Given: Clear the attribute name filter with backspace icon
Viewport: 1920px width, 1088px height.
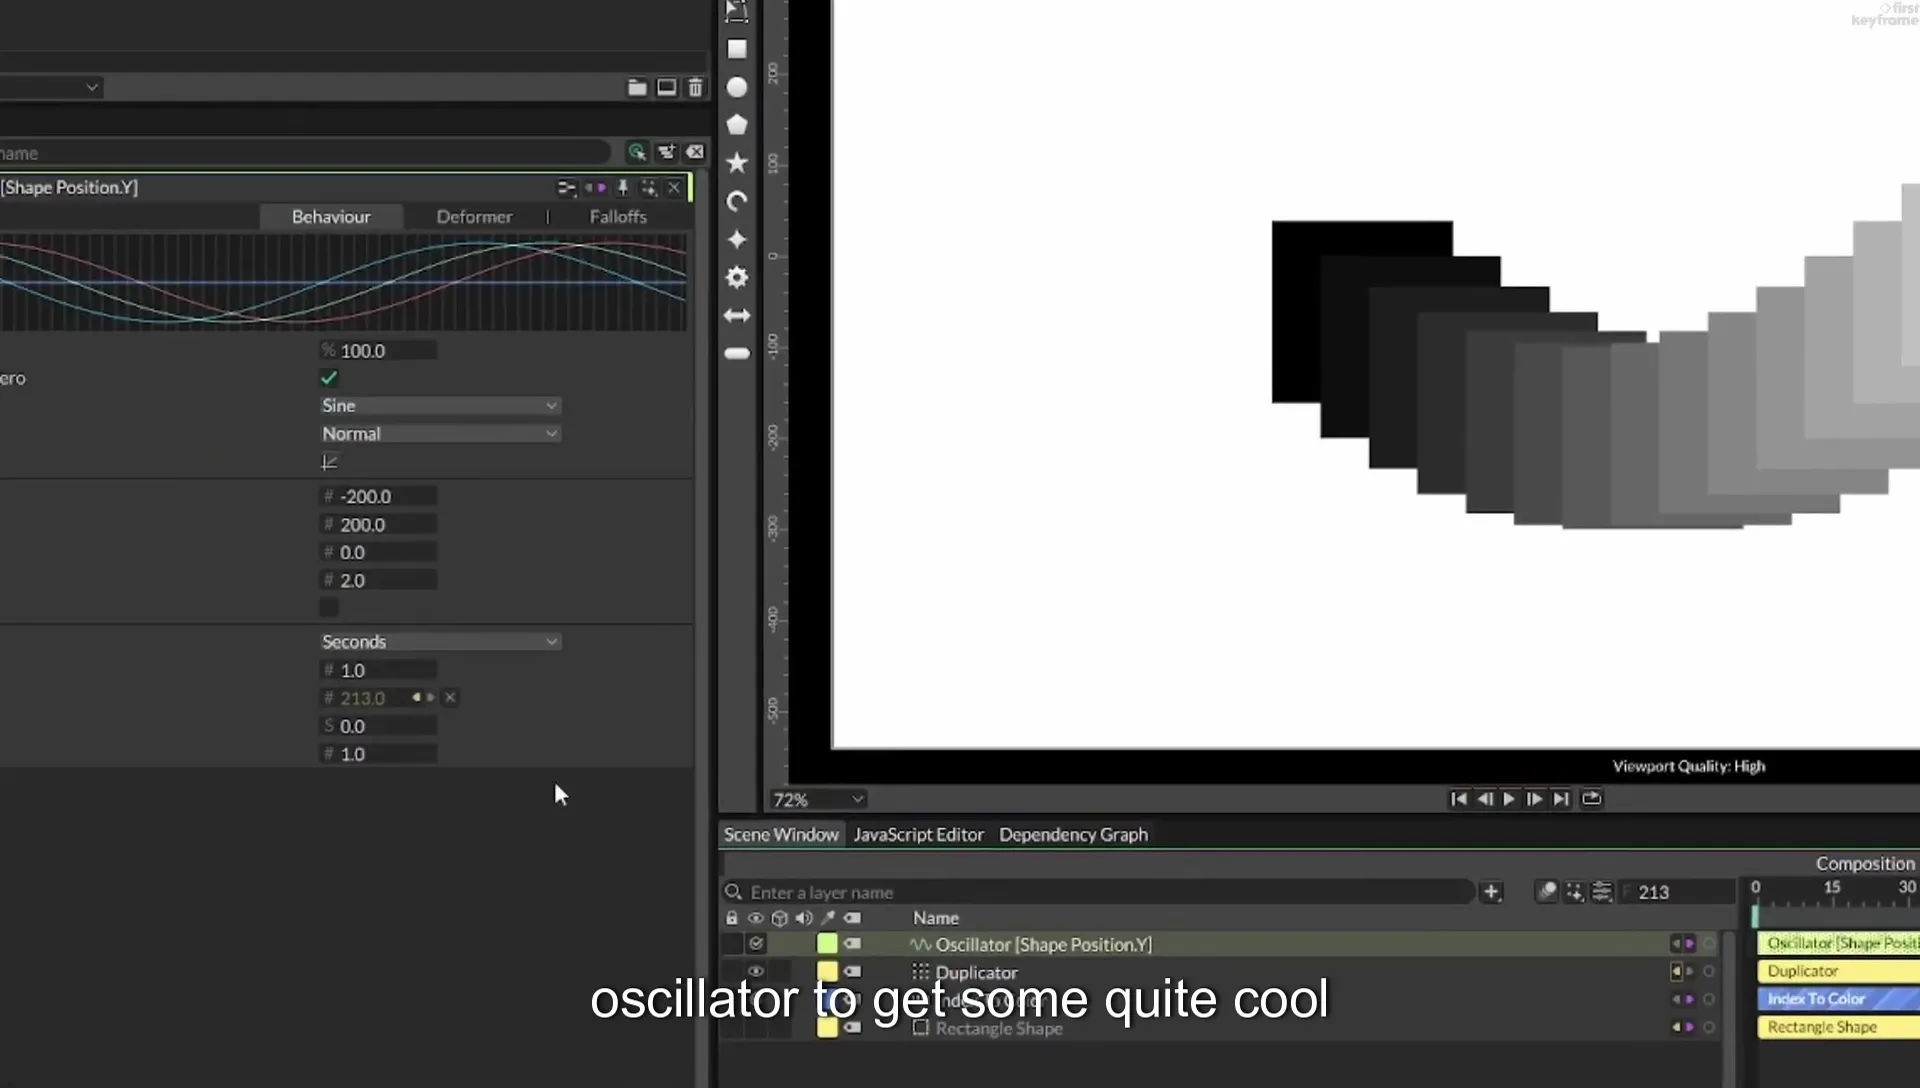Looking at the screenshot, I should coord(695,152).
